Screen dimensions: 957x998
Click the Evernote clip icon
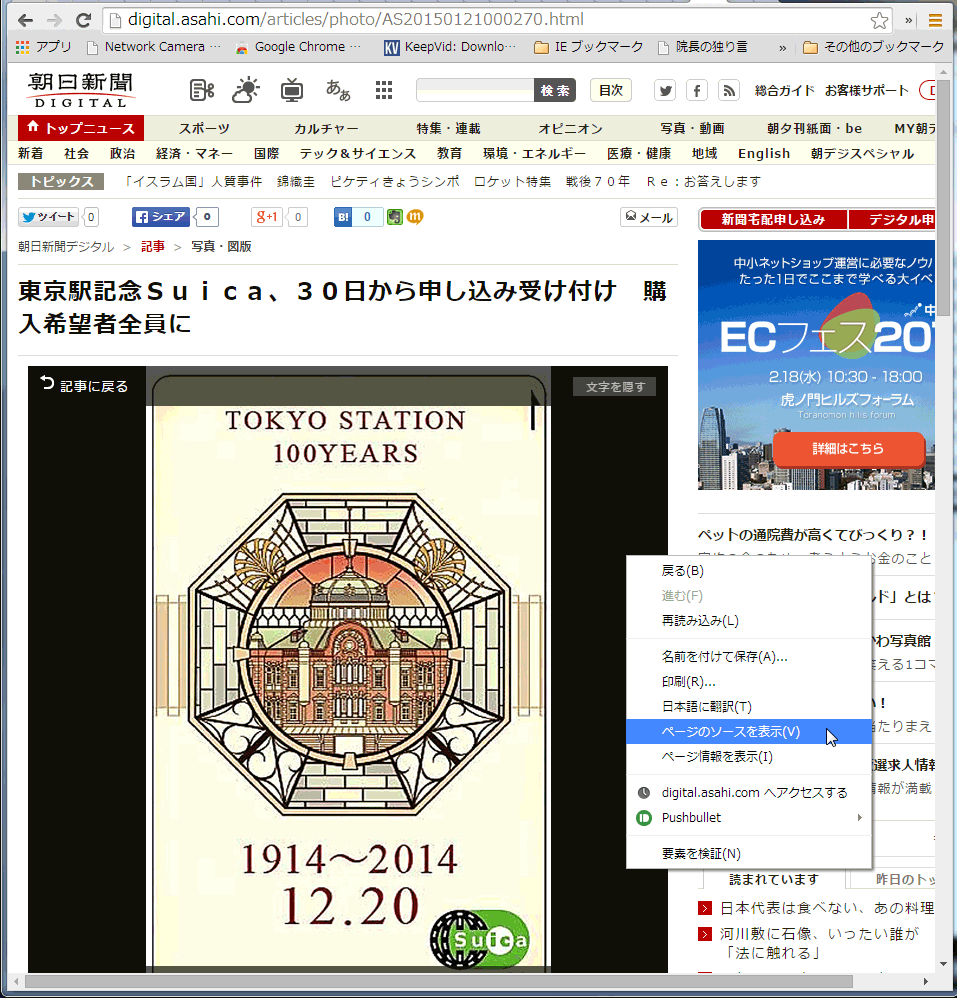[395, 217]
